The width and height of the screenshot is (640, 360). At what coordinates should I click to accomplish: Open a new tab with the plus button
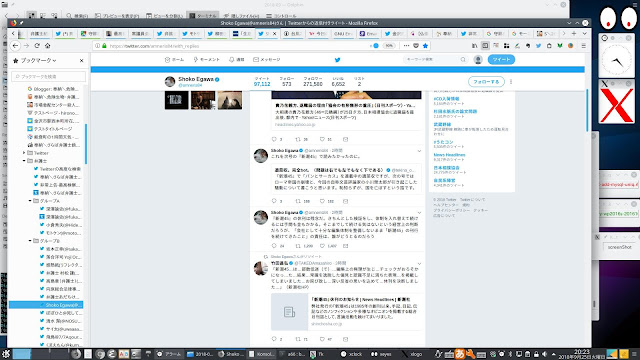point(574,33)
